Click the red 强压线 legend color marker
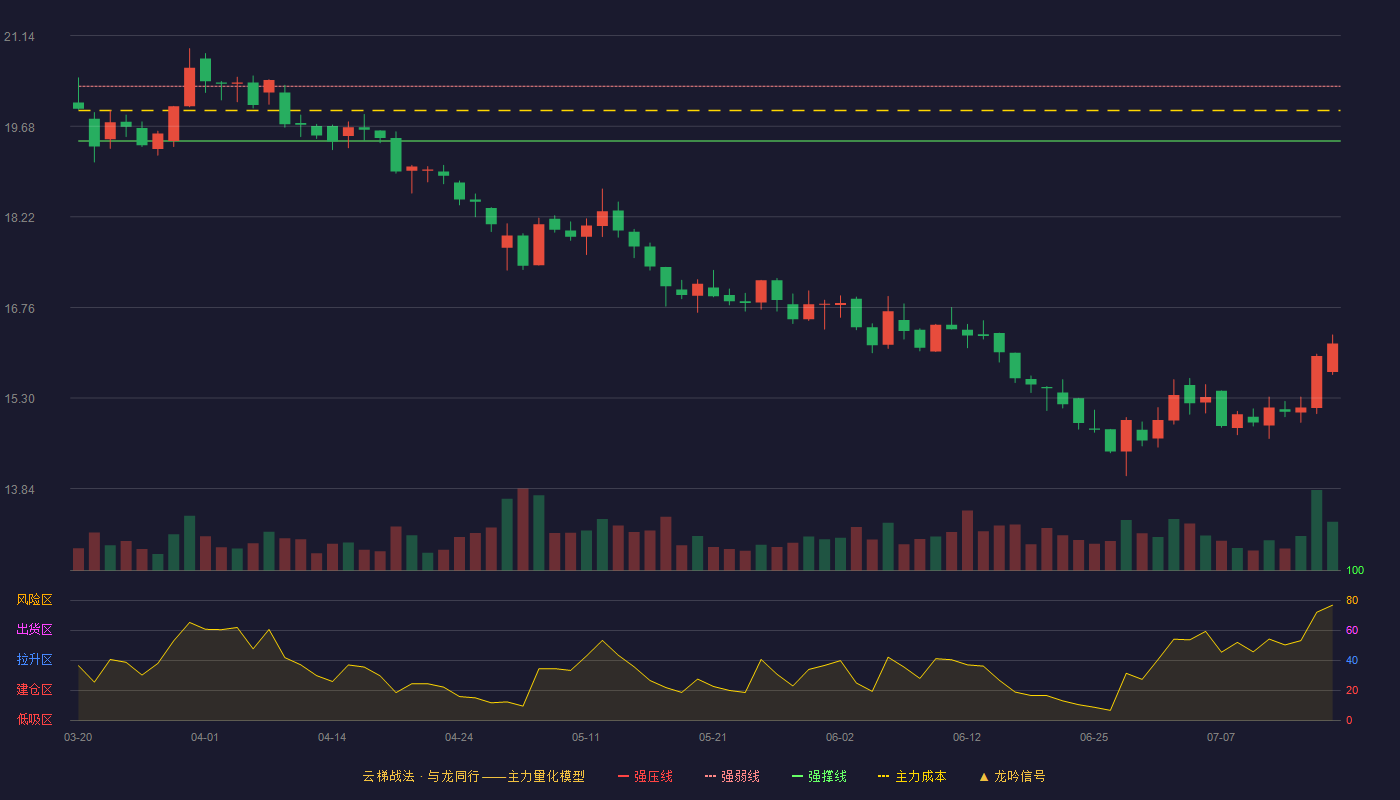Viewport: 1400px width, 800px height. 624,776
